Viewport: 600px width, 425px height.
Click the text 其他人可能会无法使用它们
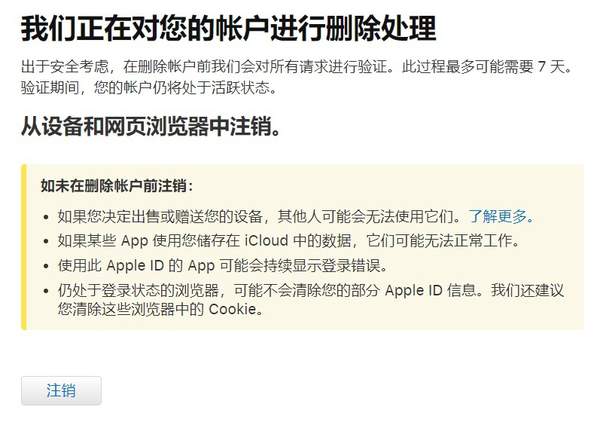coord(370,217)
